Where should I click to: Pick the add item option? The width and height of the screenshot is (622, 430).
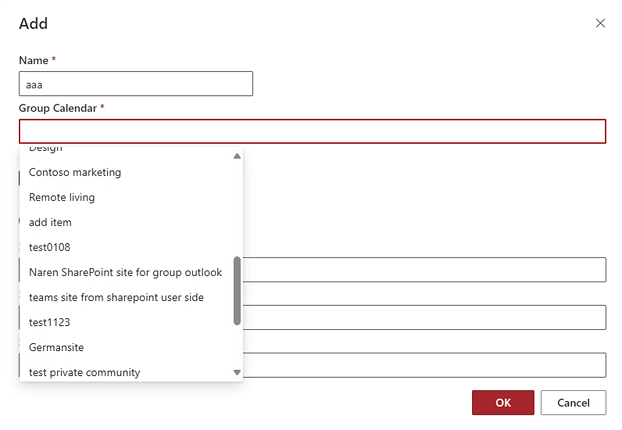point(131,222)
